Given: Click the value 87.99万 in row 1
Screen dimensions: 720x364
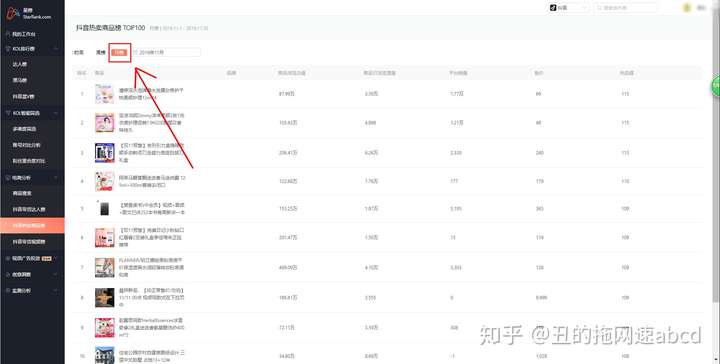Looking at the screenshot, I should point(288,94).
